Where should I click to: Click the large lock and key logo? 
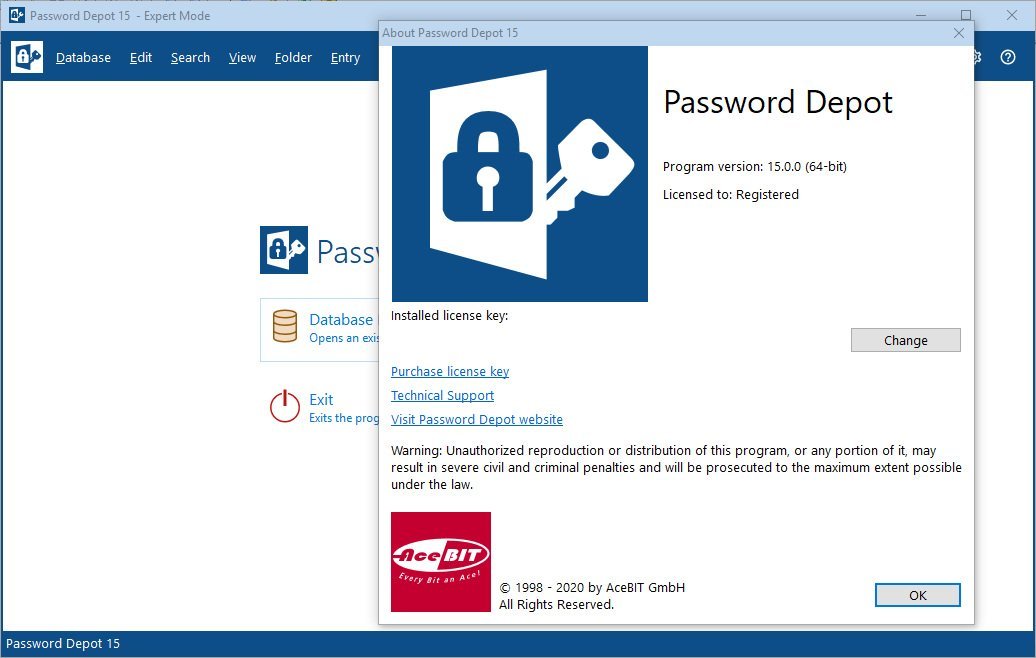[x=520, y=174]
